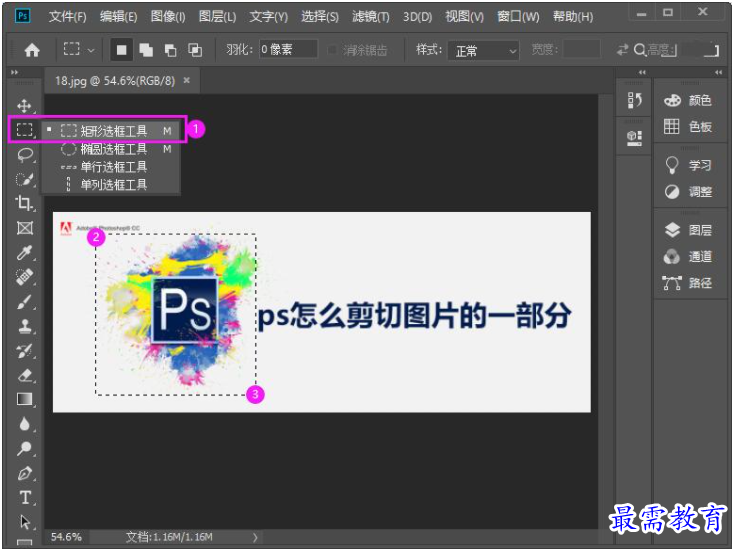Click the feather 羽化 input field
Image resolution: width=733 pixels, height=550 pixels.
point(288,49)
